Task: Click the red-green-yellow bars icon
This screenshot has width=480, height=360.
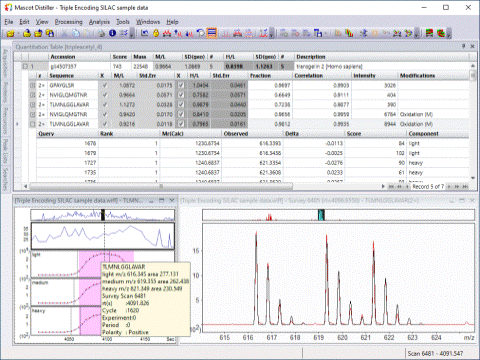Action: (349, 33)
